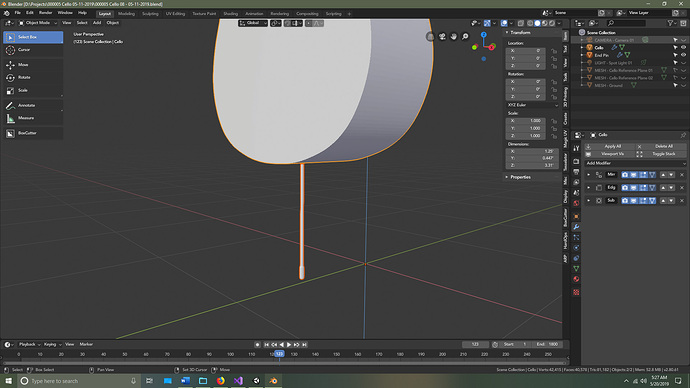Toggle selectability of Cello object
The image size is (690, 388).
click(x=675, y=48)
